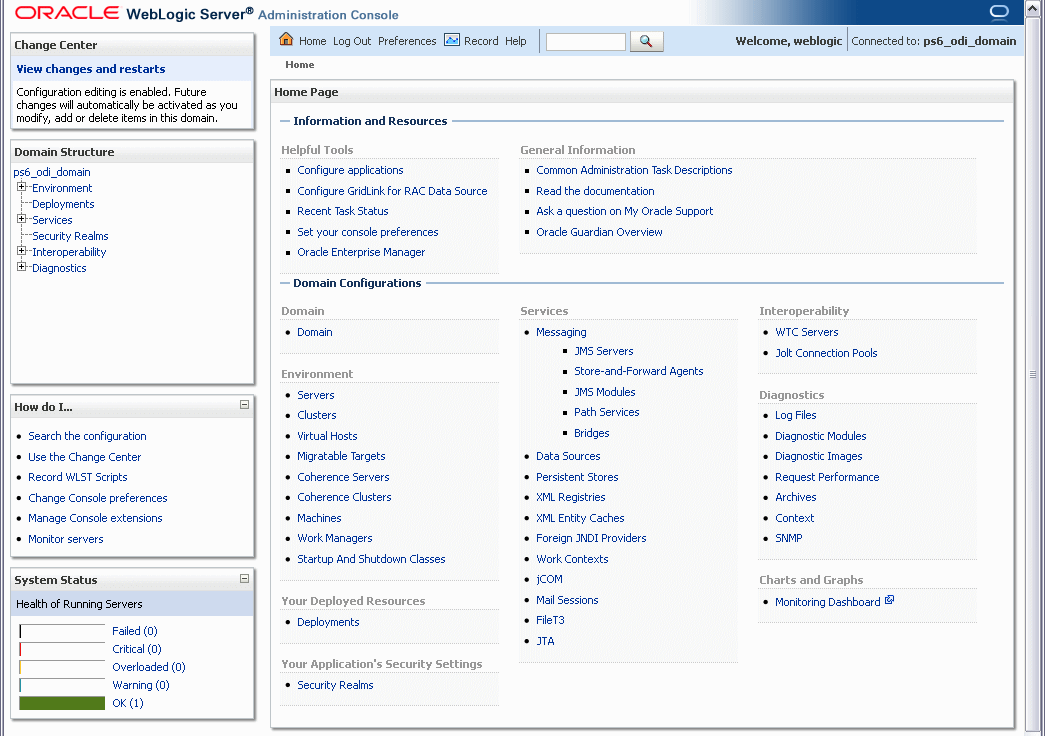
Task: Open Oracle Guardian Overview link
Action: point(599,232)
